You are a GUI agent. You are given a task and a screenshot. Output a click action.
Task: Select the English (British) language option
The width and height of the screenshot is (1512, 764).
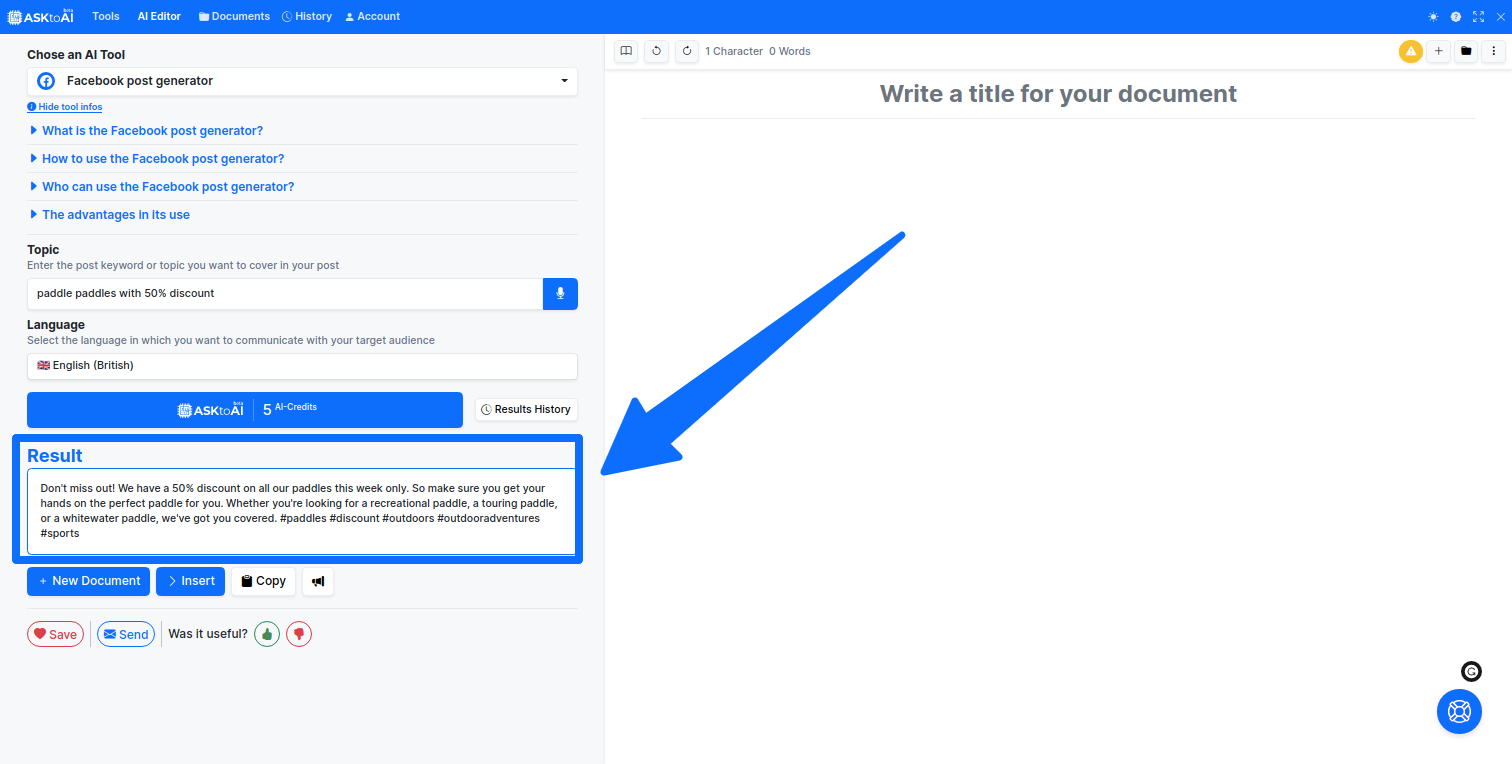tap(302, 366)
